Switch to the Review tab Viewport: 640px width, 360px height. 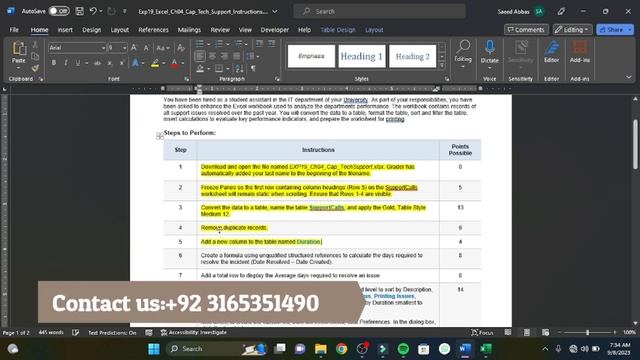pos(220,30)
